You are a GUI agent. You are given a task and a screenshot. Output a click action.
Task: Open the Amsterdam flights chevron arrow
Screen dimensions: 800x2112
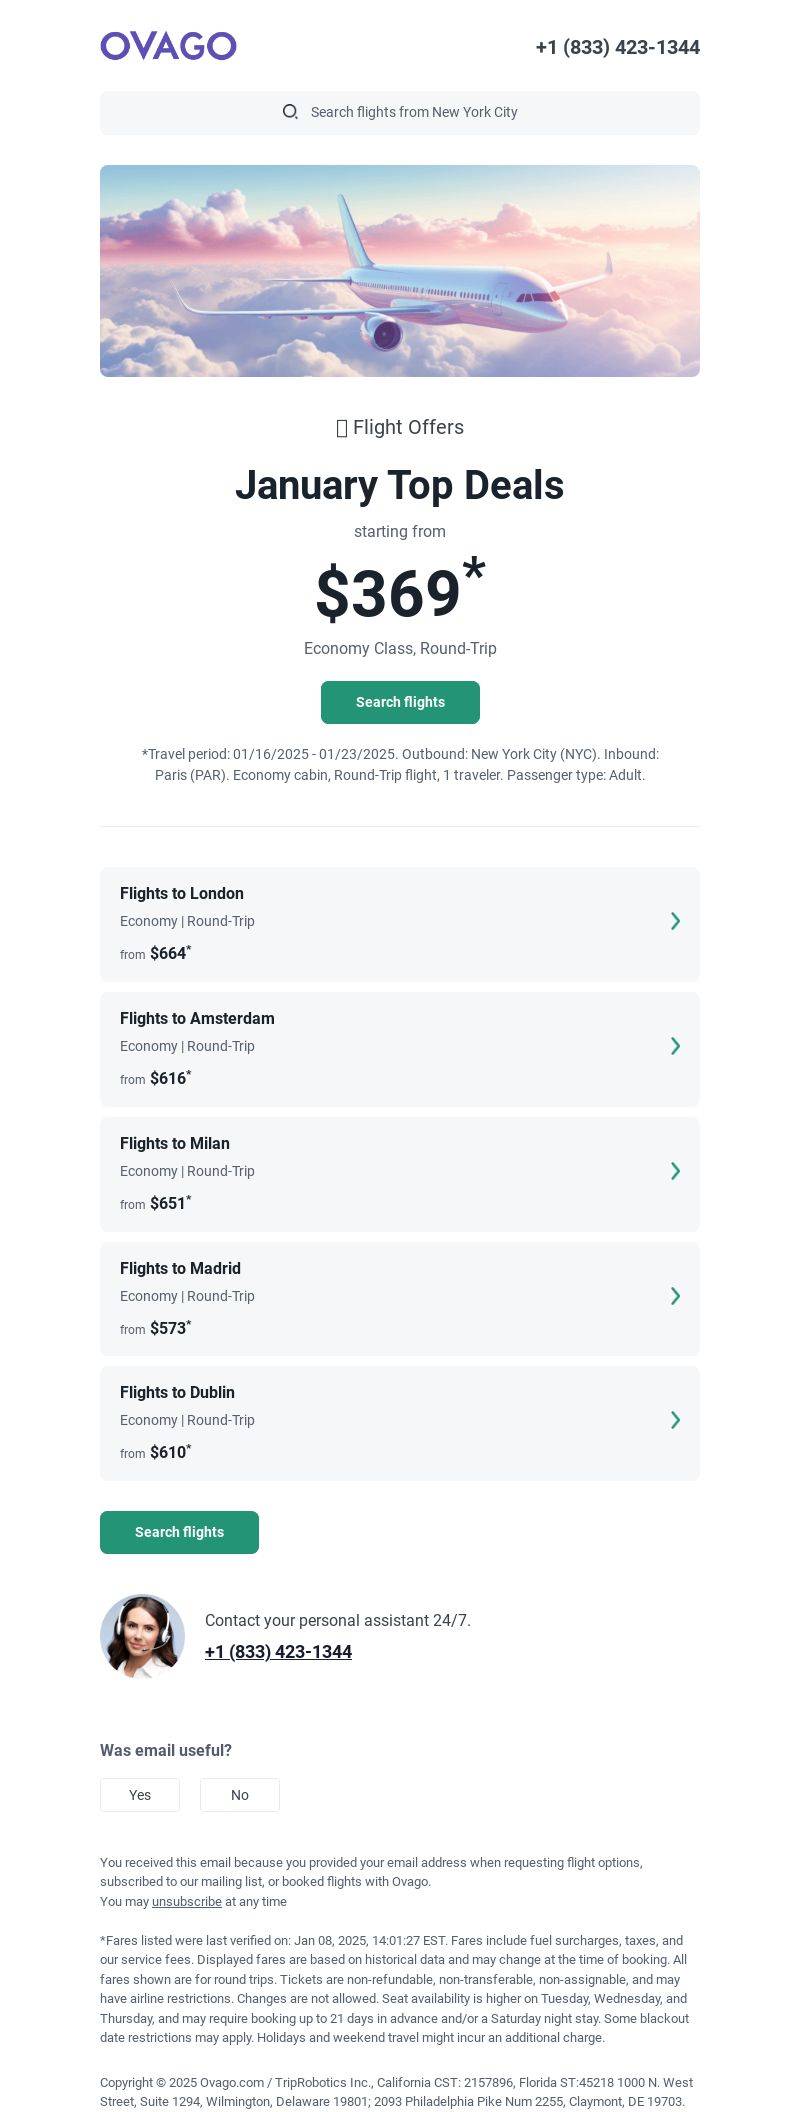pos(675,1046)
